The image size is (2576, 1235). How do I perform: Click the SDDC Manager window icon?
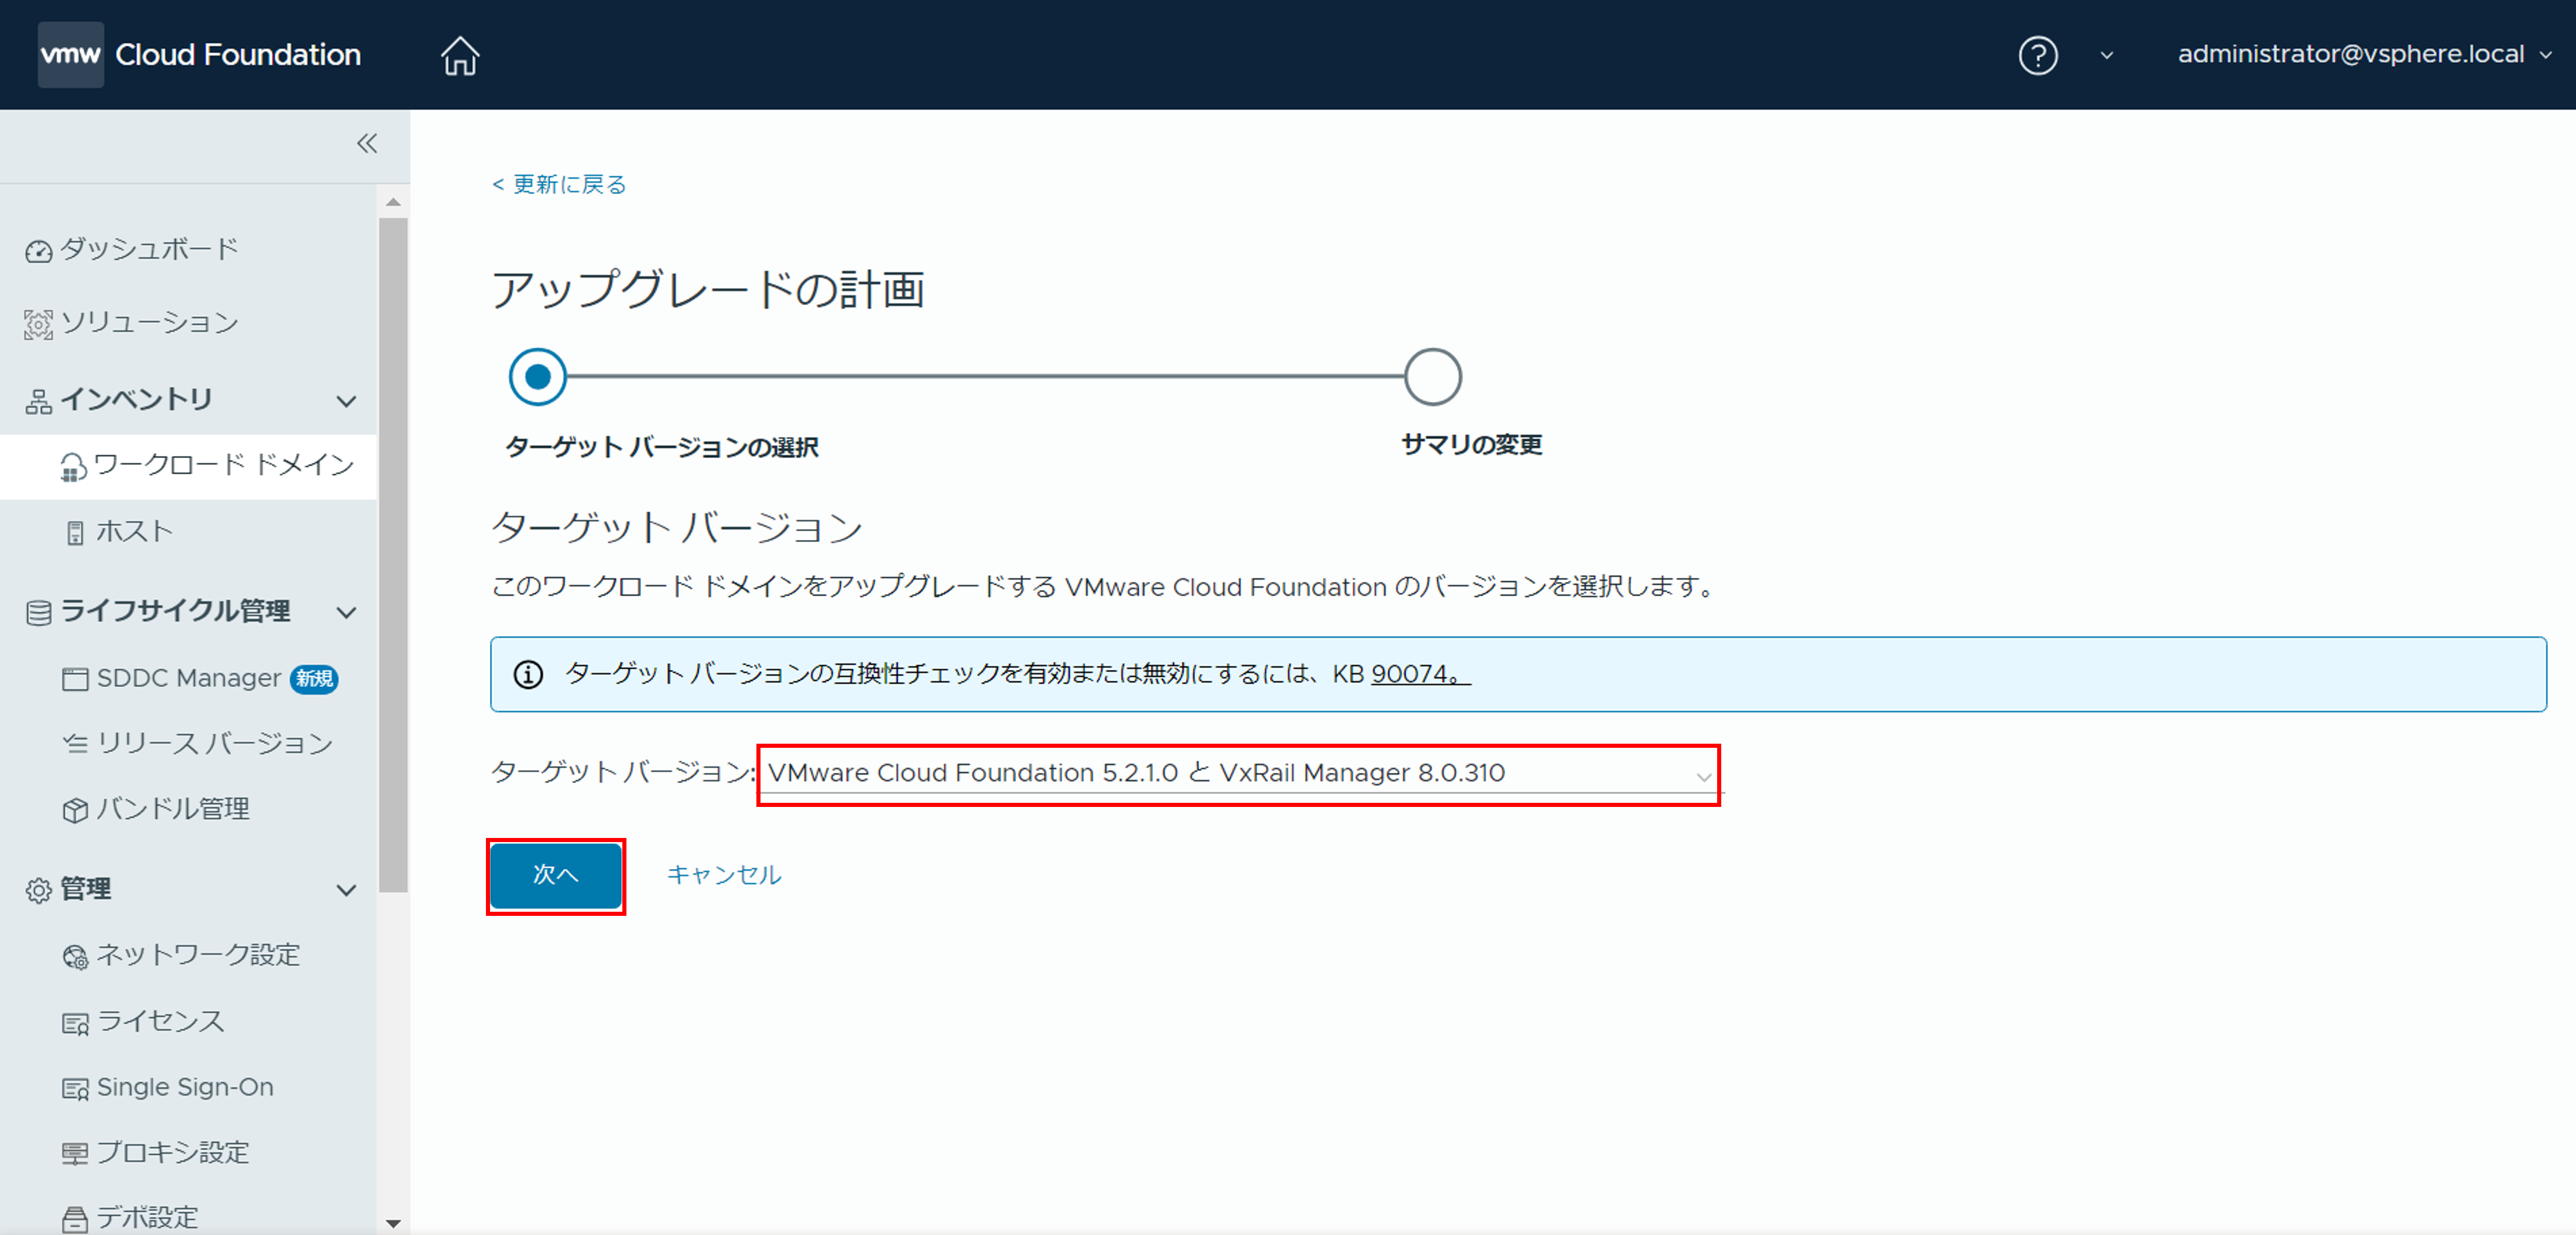tap(74, 679)
